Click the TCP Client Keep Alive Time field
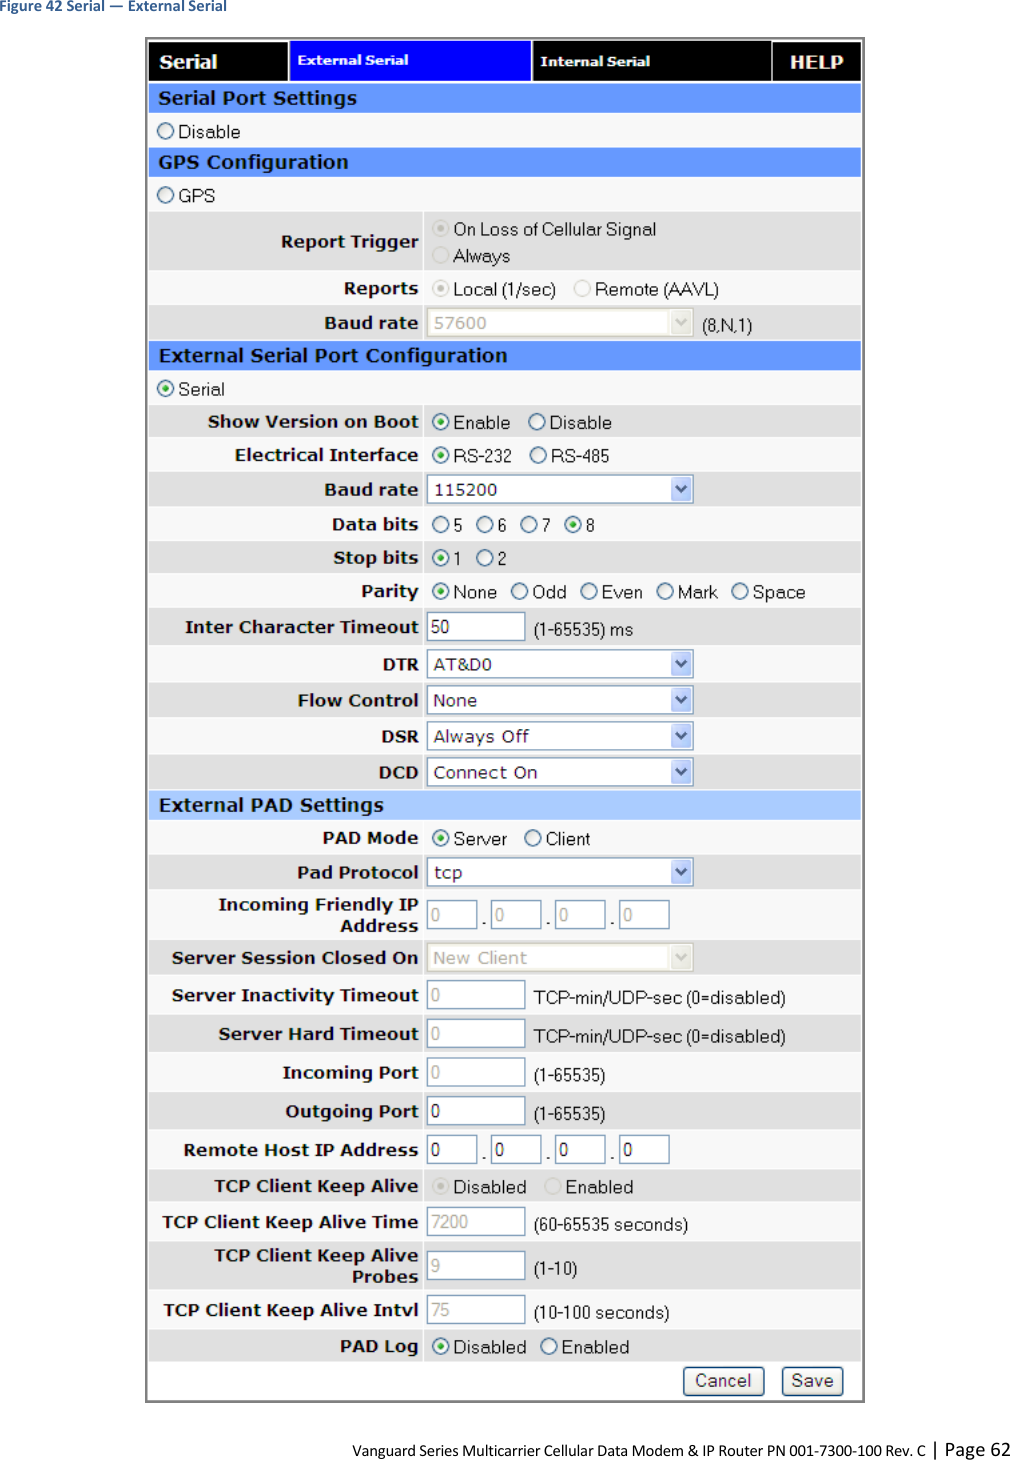This screenshot has width=1010, height=1460. point(476,1221)
